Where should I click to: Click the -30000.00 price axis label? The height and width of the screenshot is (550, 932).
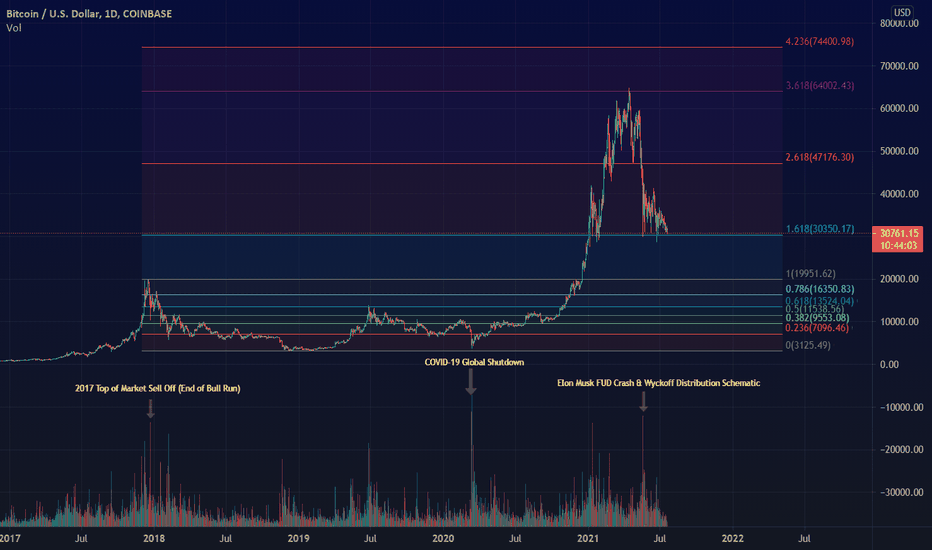click(x=900, y=492)
